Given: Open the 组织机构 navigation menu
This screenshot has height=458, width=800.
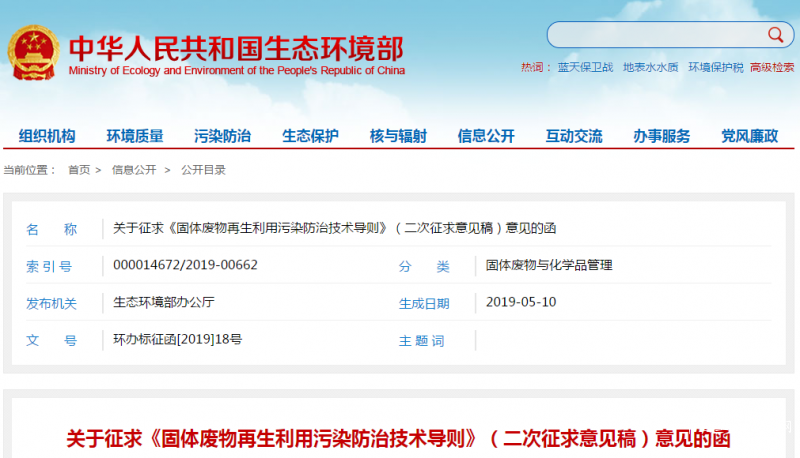Looking at the screenshot, I should pos(47,136).
